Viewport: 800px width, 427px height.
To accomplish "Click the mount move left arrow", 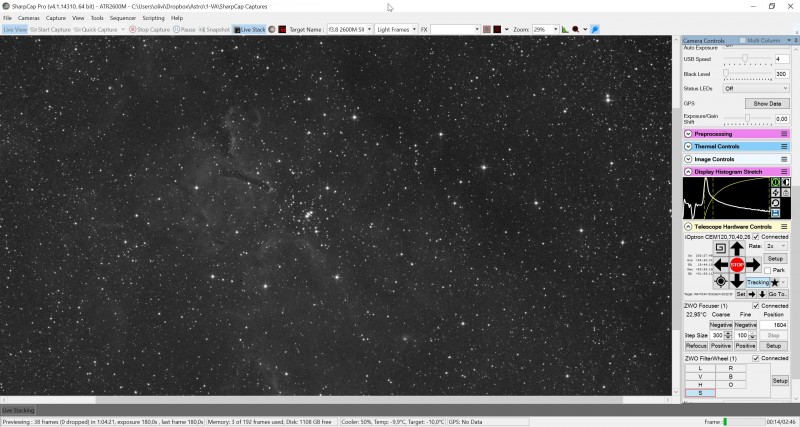I will click(x=721, y=265).
